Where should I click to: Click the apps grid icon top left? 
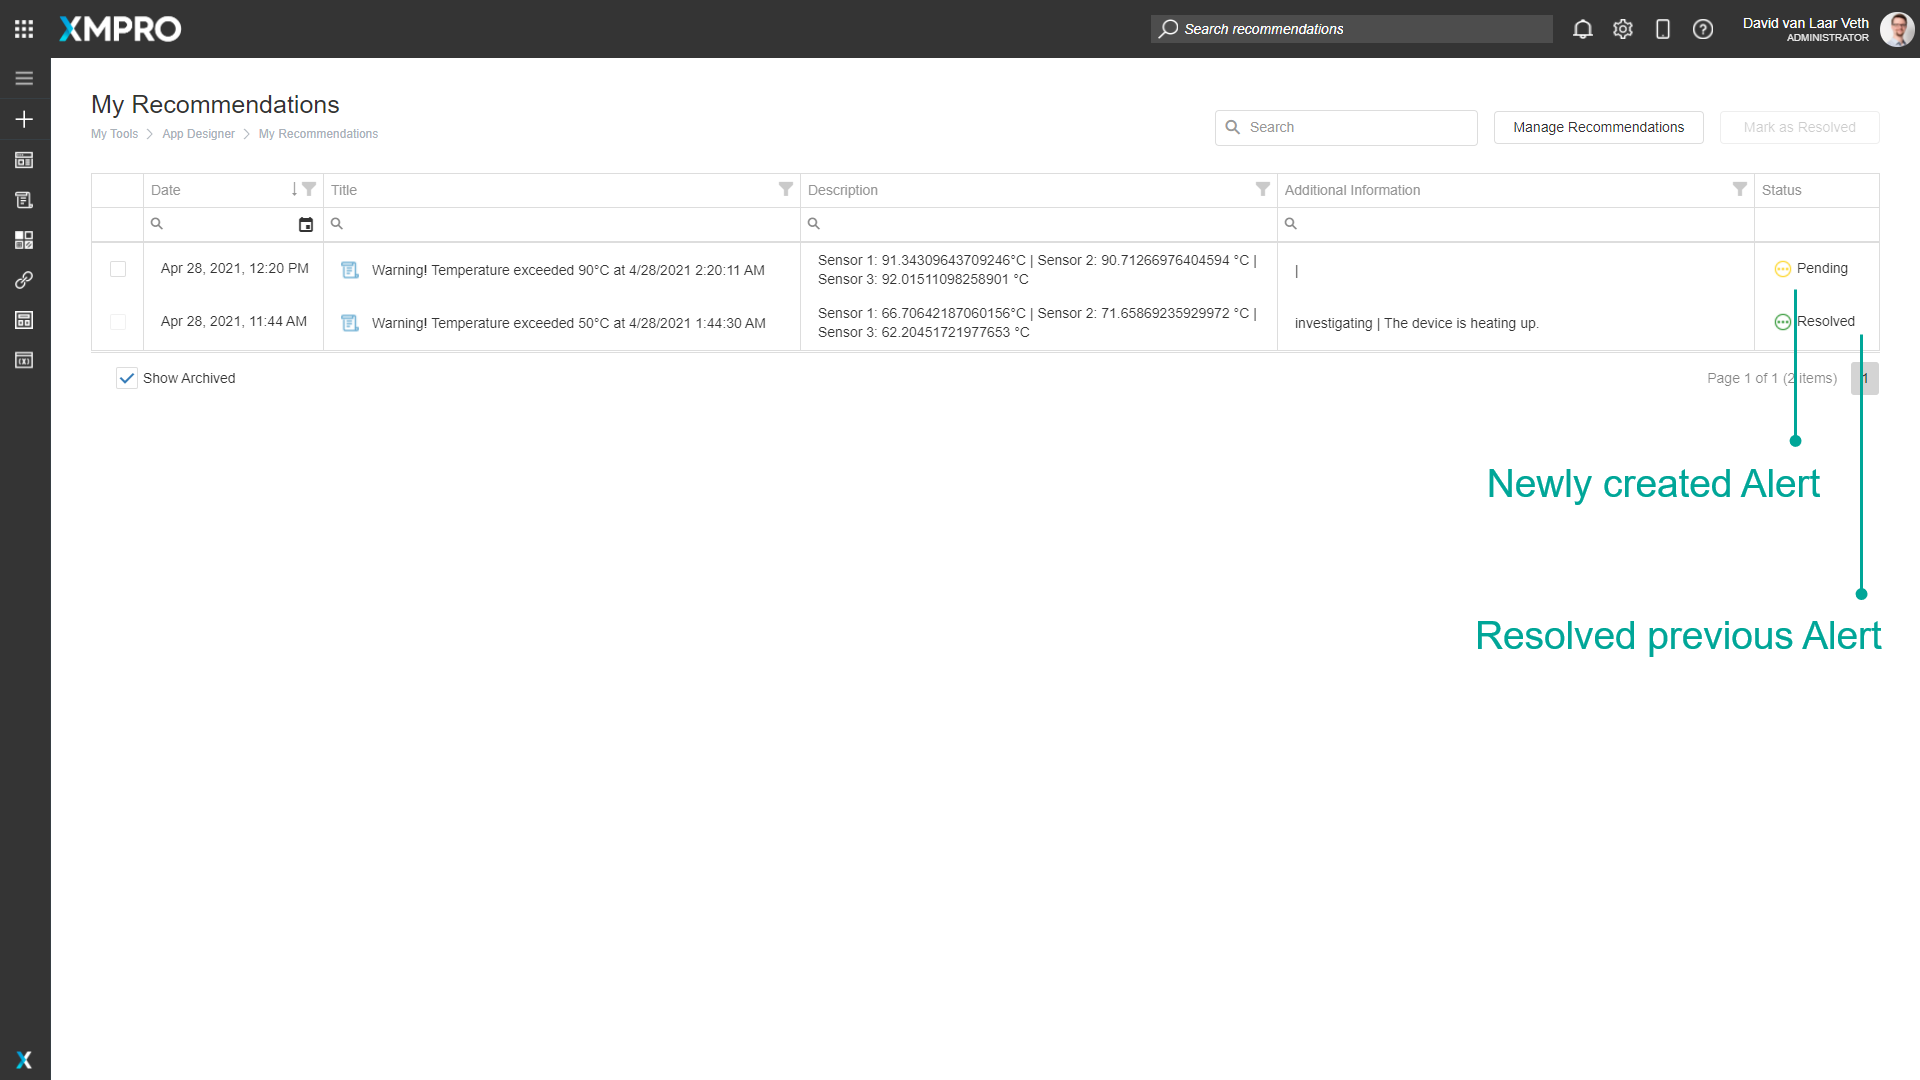[x=24, y=28]
